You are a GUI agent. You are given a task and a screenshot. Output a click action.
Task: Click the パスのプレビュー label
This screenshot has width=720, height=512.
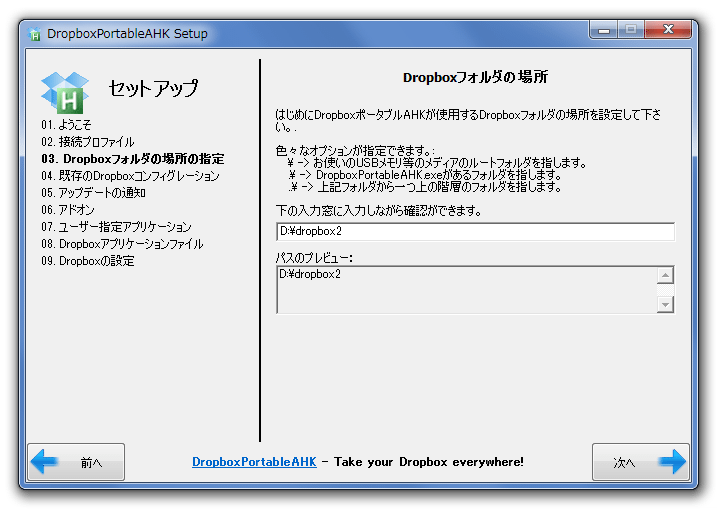pos(315,258)
